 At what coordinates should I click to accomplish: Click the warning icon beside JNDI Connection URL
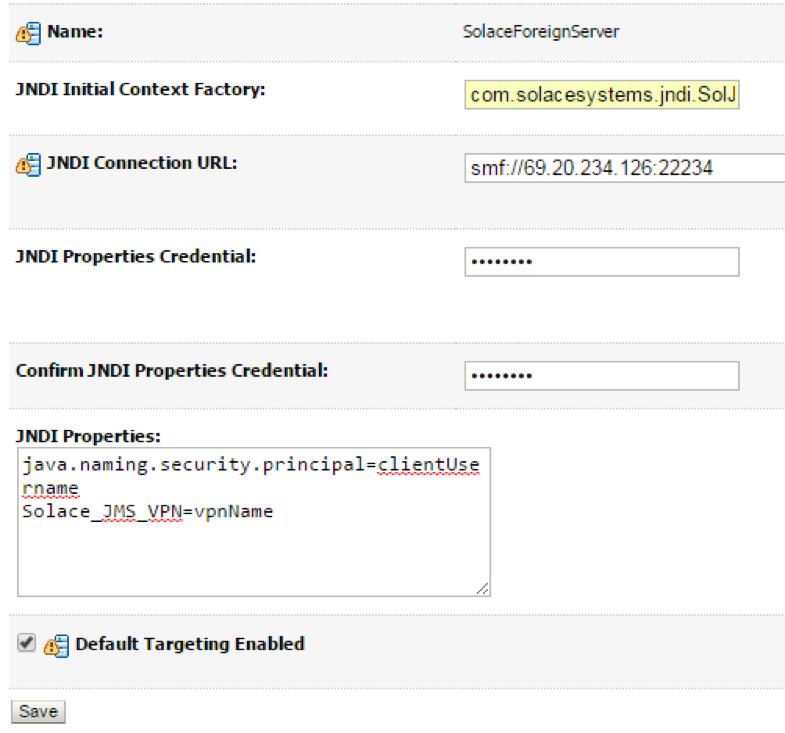(28, 164)
